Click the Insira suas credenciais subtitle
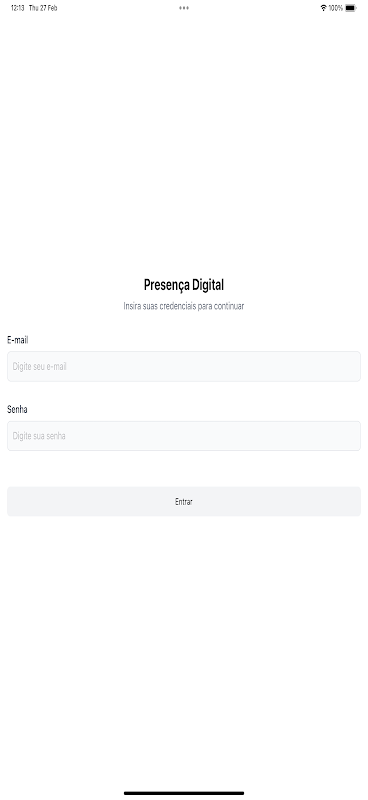This screenshot has height=800, width=368. coord(184,306)
